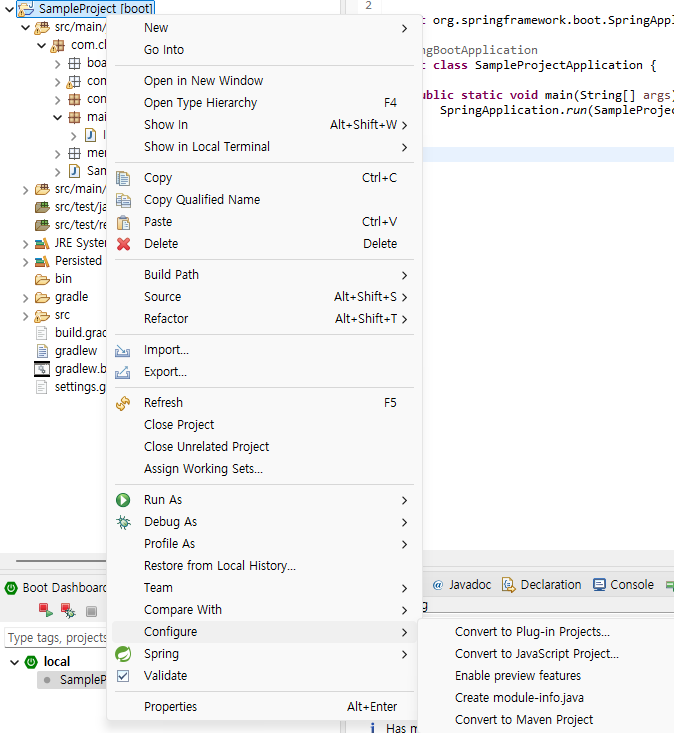The image size is (674, 733).
Task: Click the green Run As icon
Action: click(123, 500)
